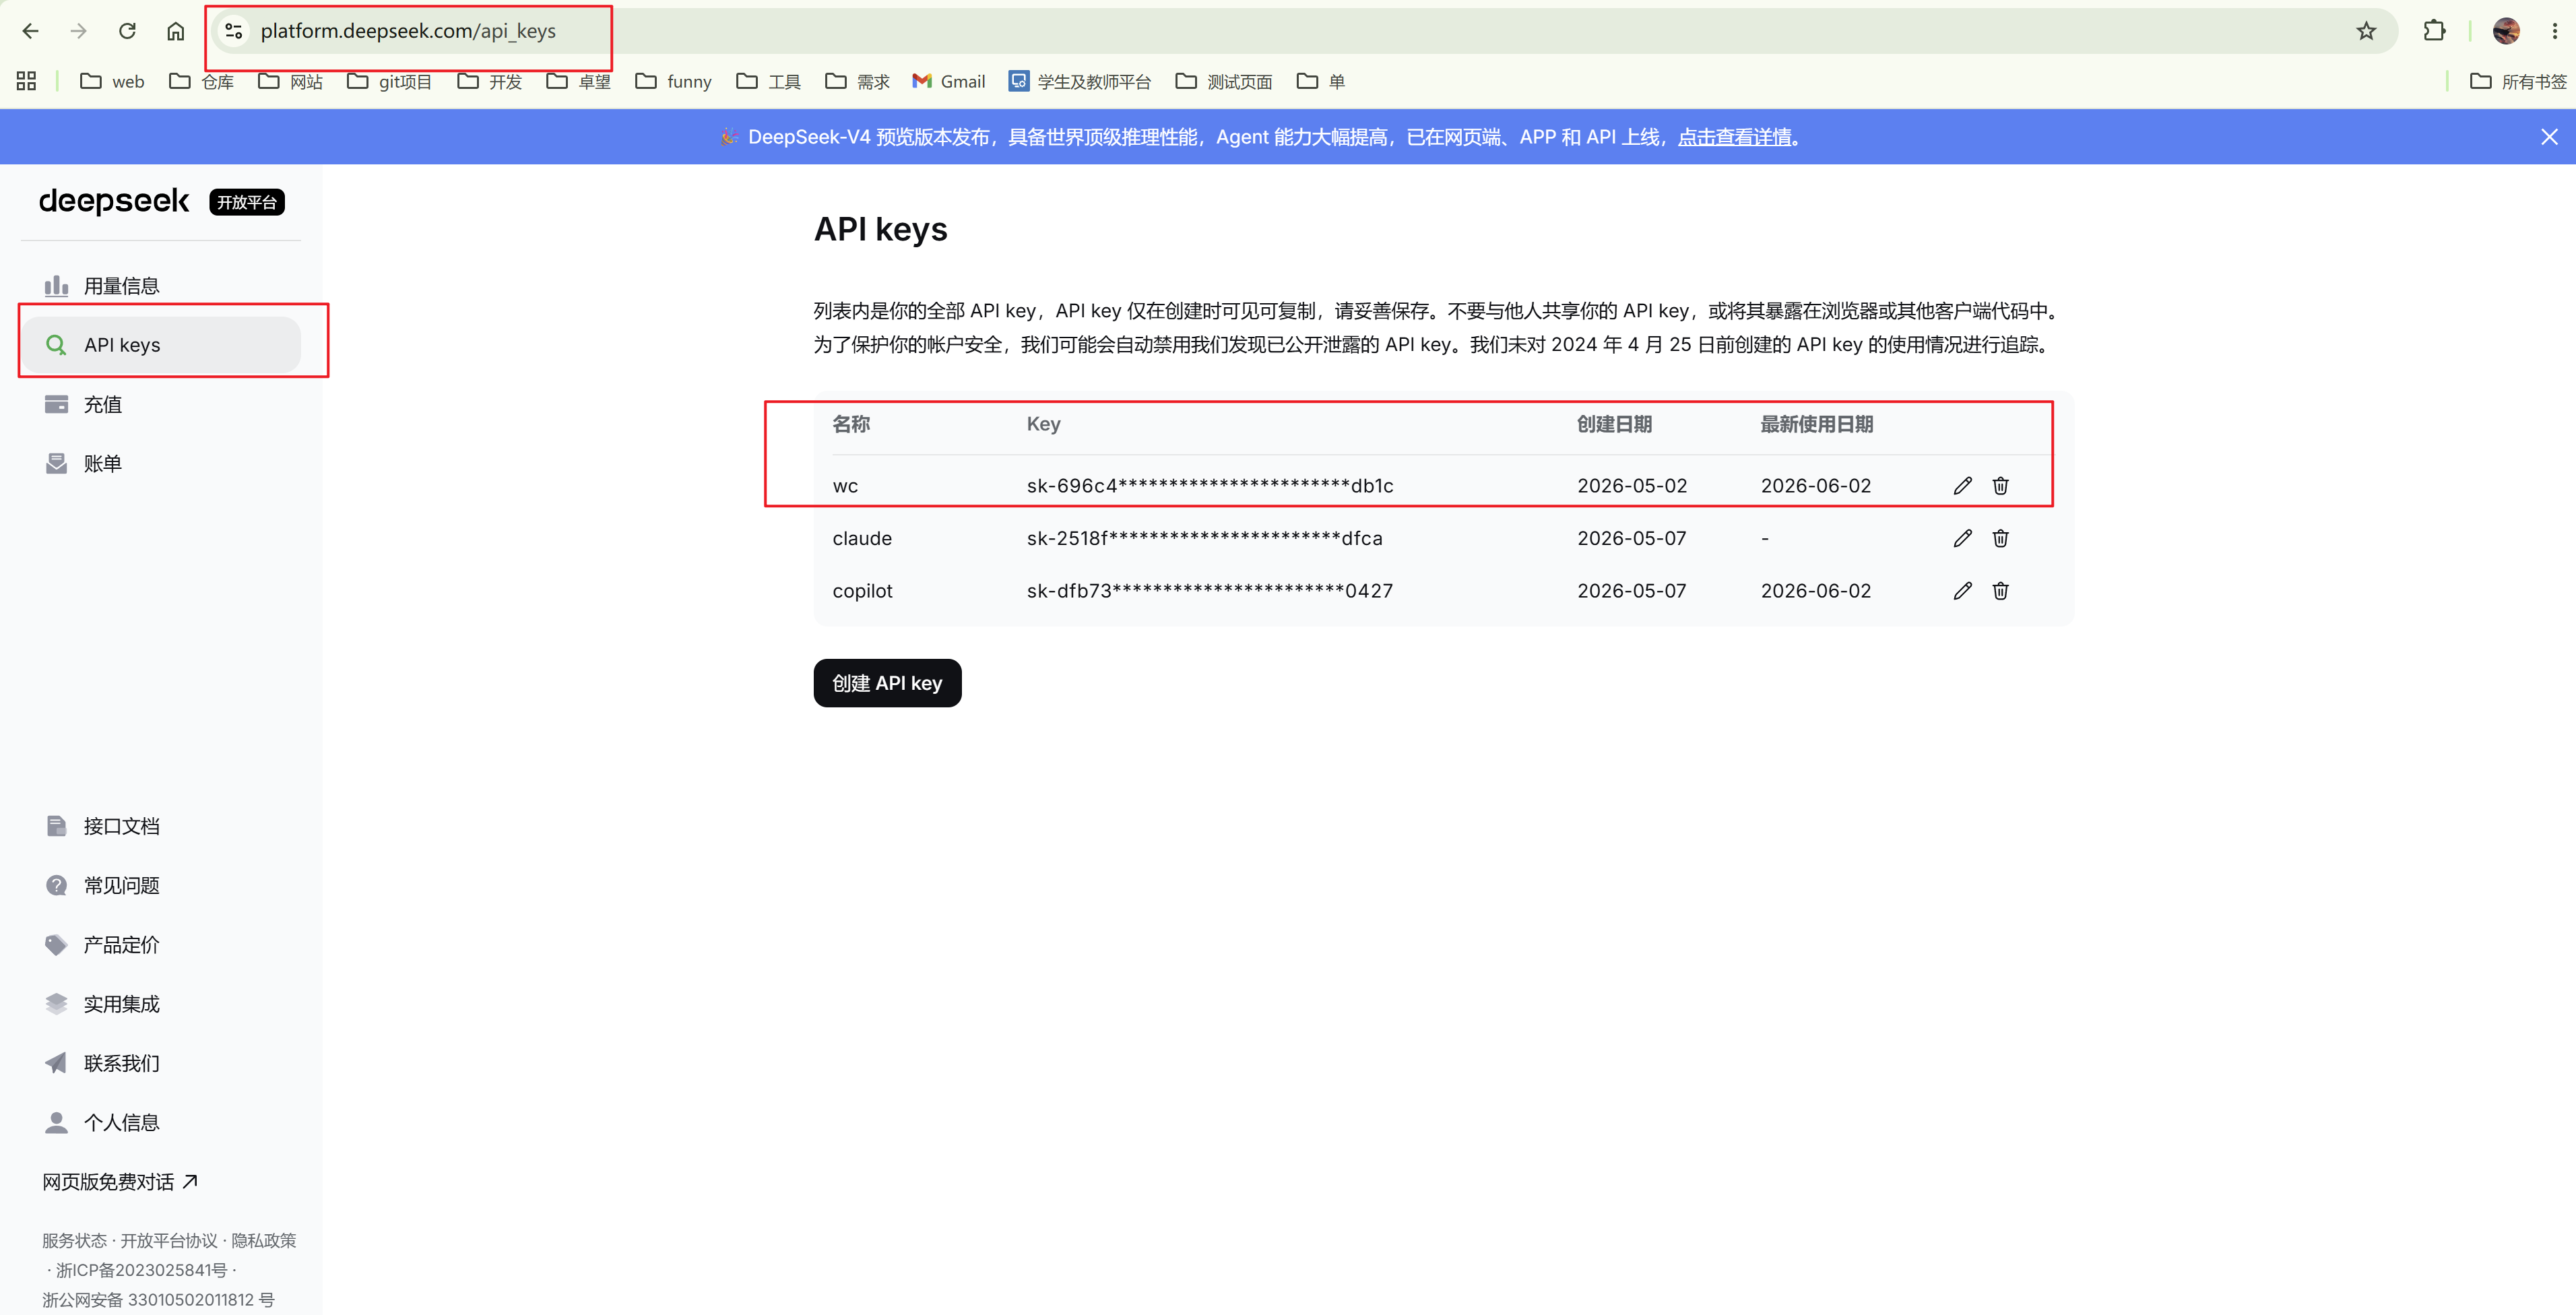Viewport: 2576px width, 1315px height.
Task: Open the 所有书签 all bookmarks folder
Action: tap(2518, 81)
